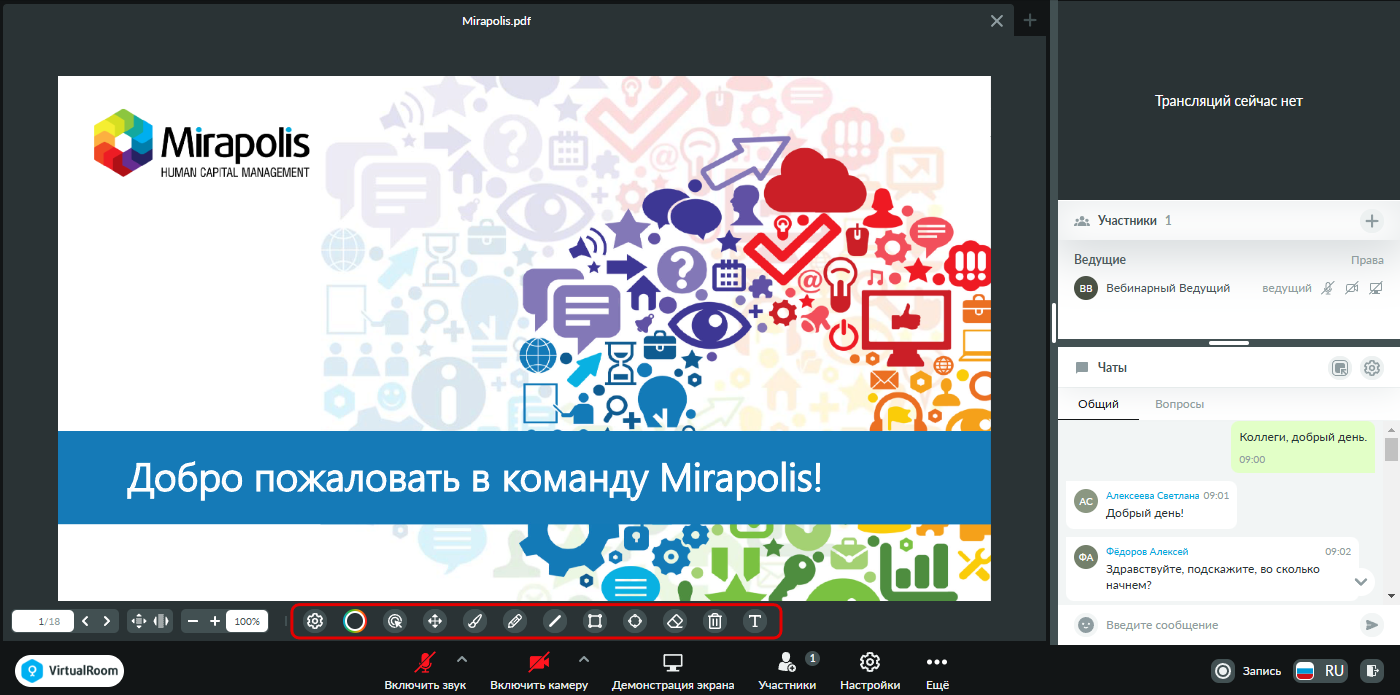Open the drawing color picker ring
Viewport: 1400px width, 695px height.
point(355,621)
